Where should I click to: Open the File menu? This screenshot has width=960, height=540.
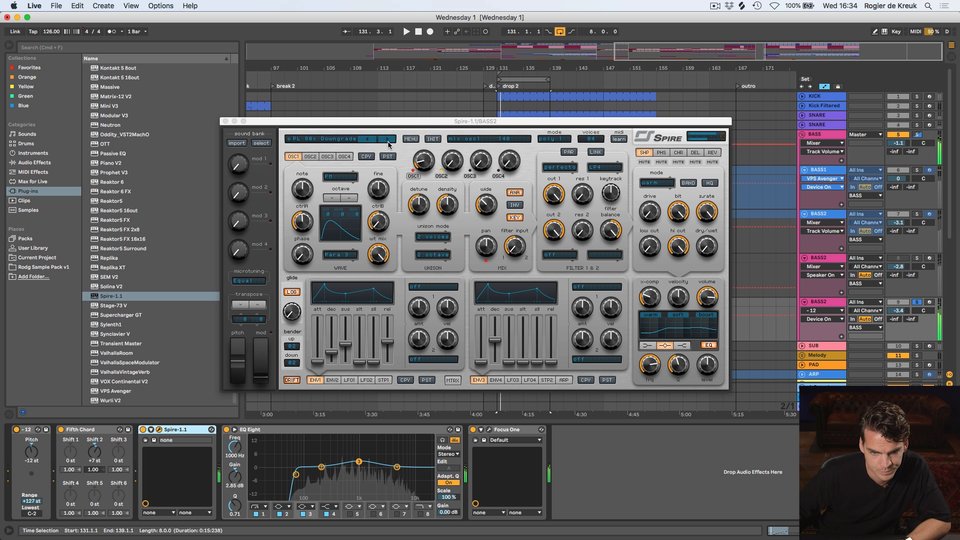tap(56, 6)
